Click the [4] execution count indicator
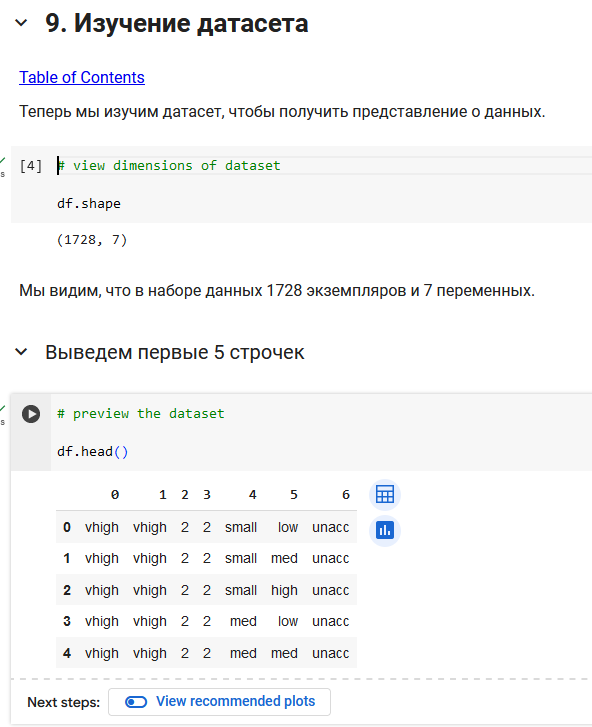The width and height of the screenshot is (592, 727). [31, 166]
